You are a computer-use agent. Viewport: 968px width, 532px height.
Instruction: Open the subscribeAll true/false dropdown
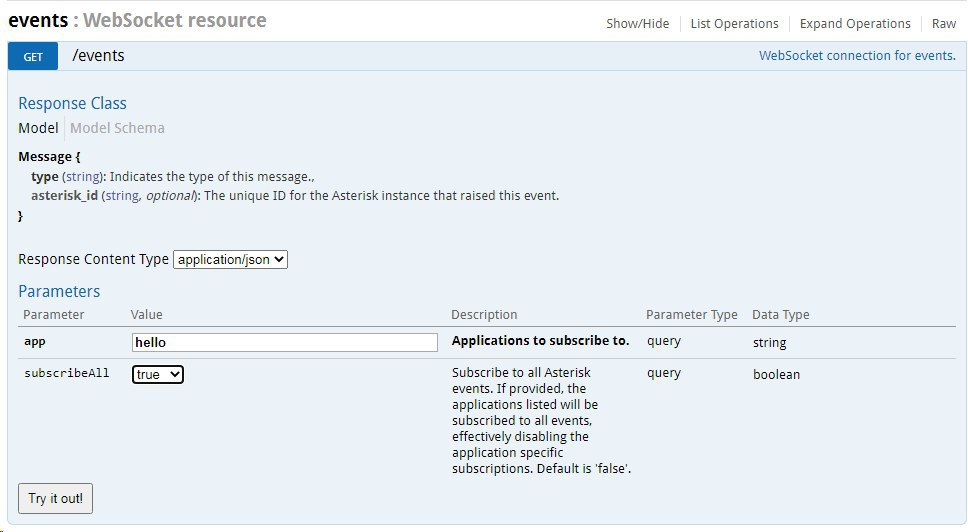pyautogui.click(x=158, y=374)
